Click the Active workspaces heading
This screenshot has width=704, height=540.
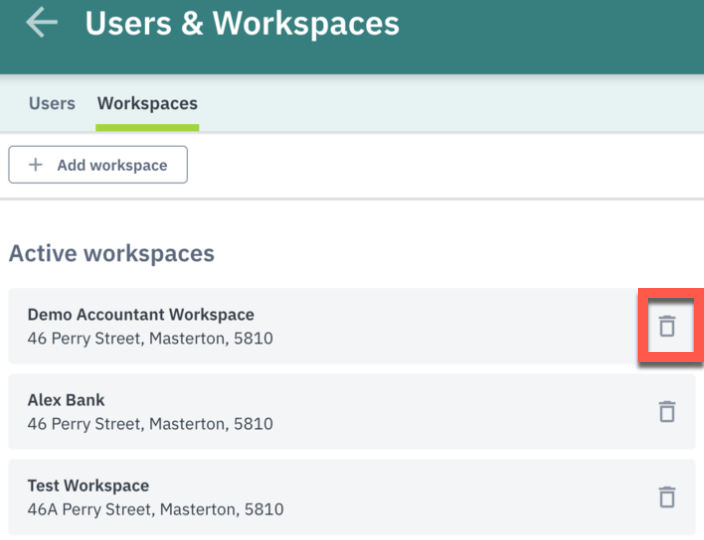click(x=112, y=253)
